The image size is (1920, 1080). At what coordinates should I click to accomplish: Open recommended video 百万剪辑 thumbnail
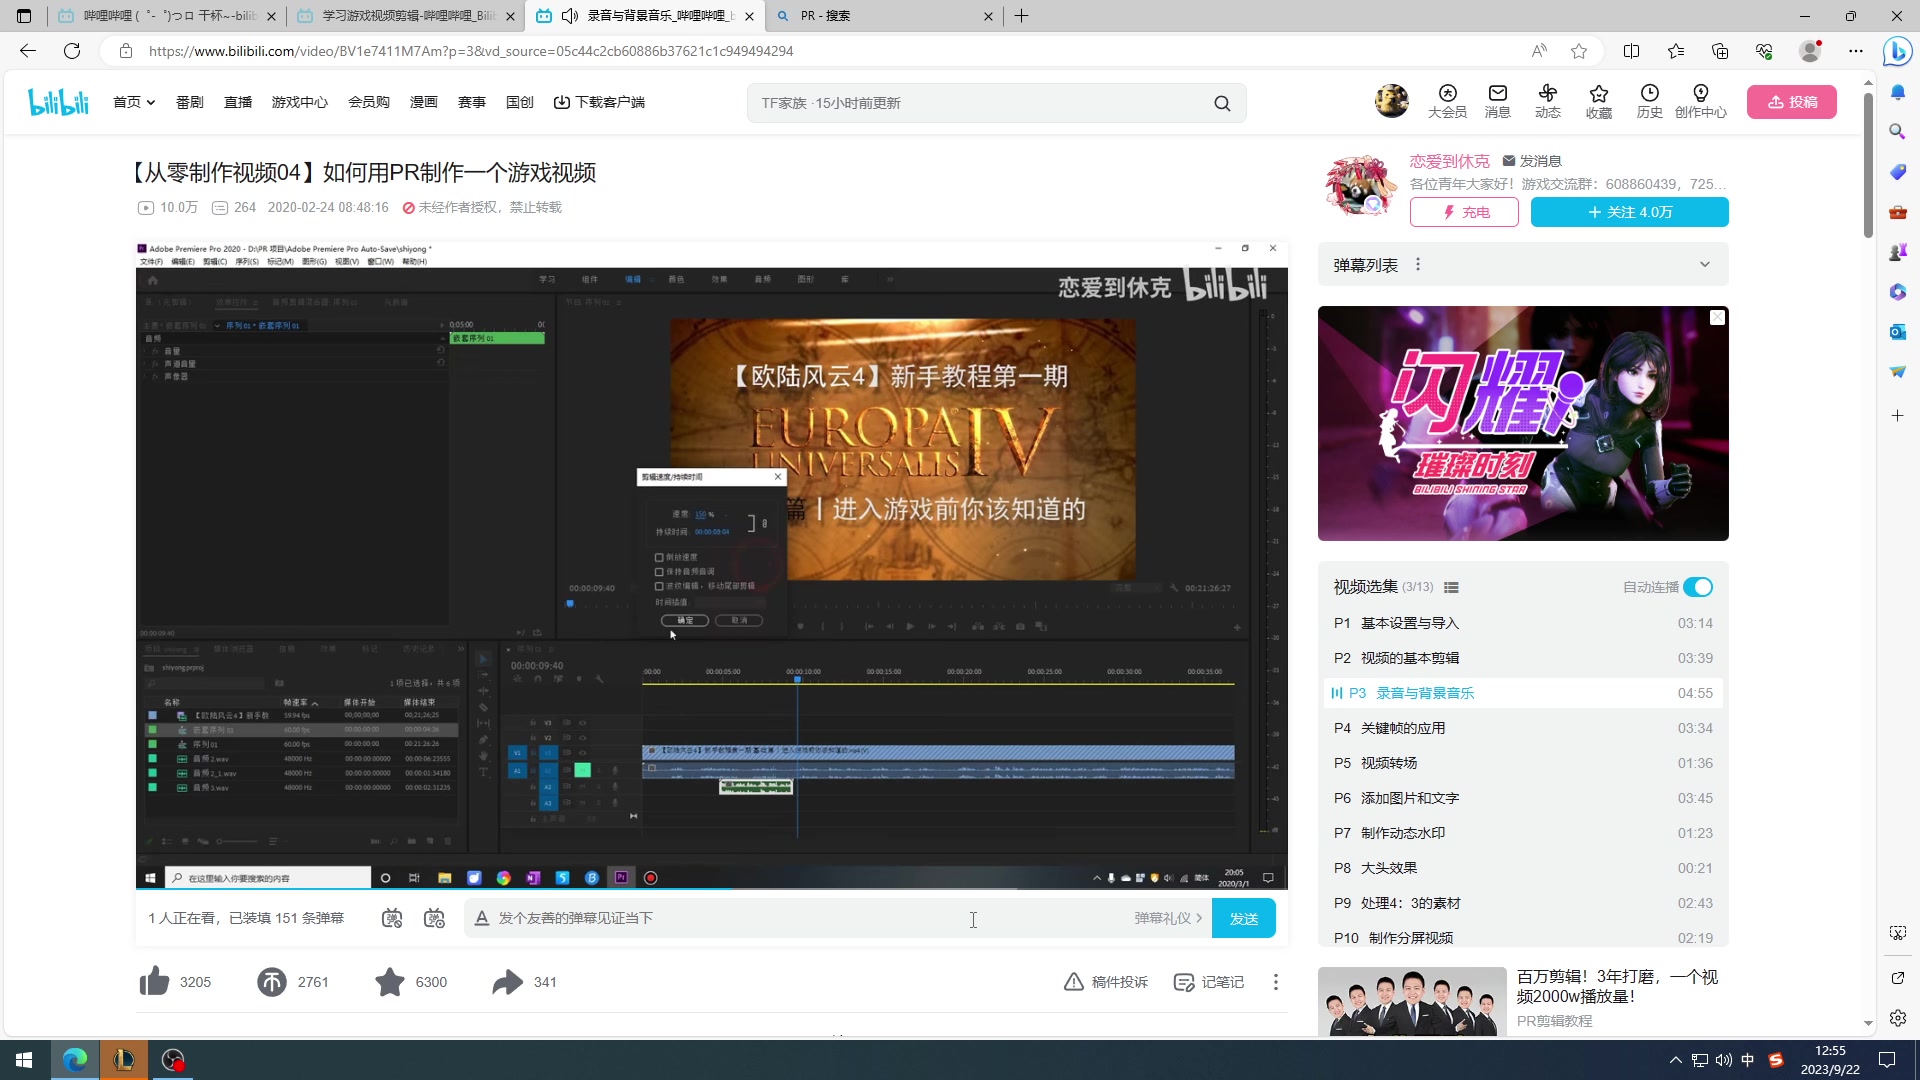point(1411,1001)
